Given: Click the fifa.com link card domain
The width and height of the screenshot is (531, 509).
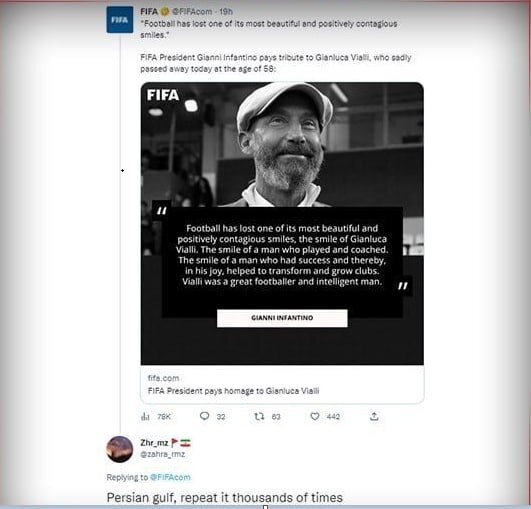Looking at the screenshot, I should pos(164,378).
